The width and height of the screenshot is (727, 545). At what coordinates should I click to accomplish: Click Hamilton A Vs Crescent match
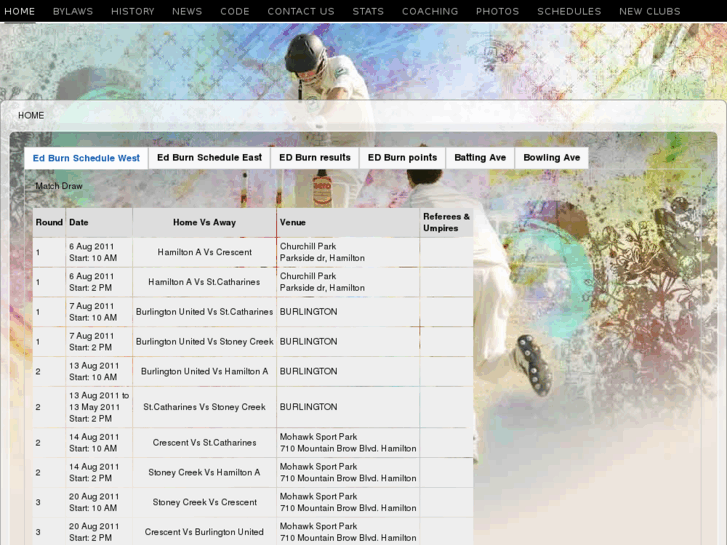point(204,252)
